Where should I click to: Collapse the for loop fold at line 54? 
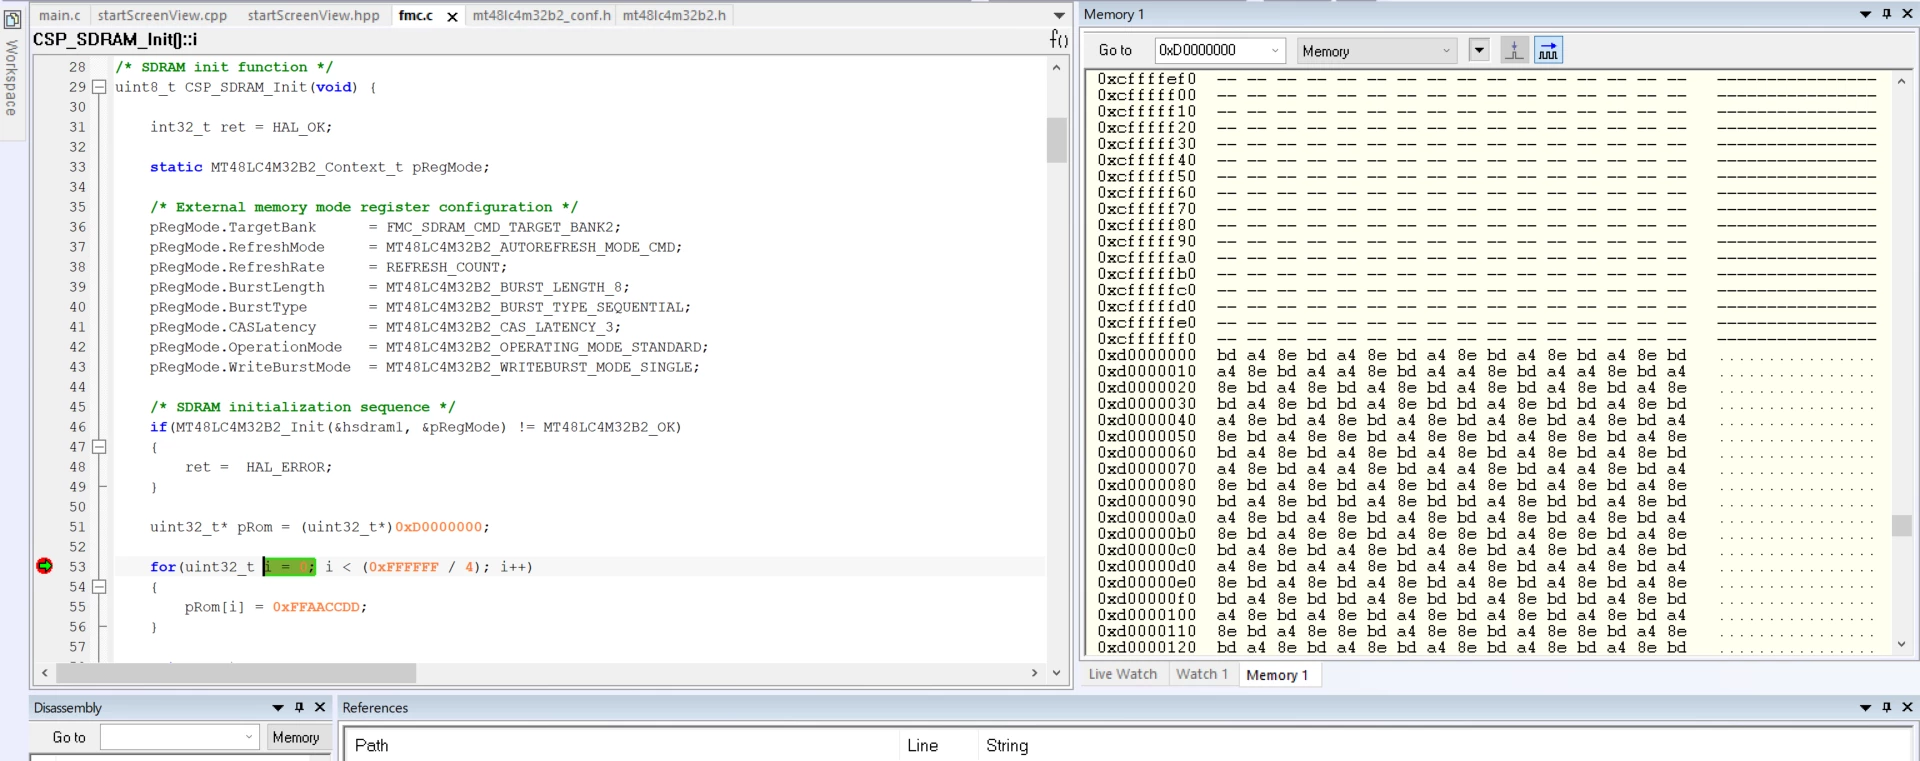[x=99, y=587]
